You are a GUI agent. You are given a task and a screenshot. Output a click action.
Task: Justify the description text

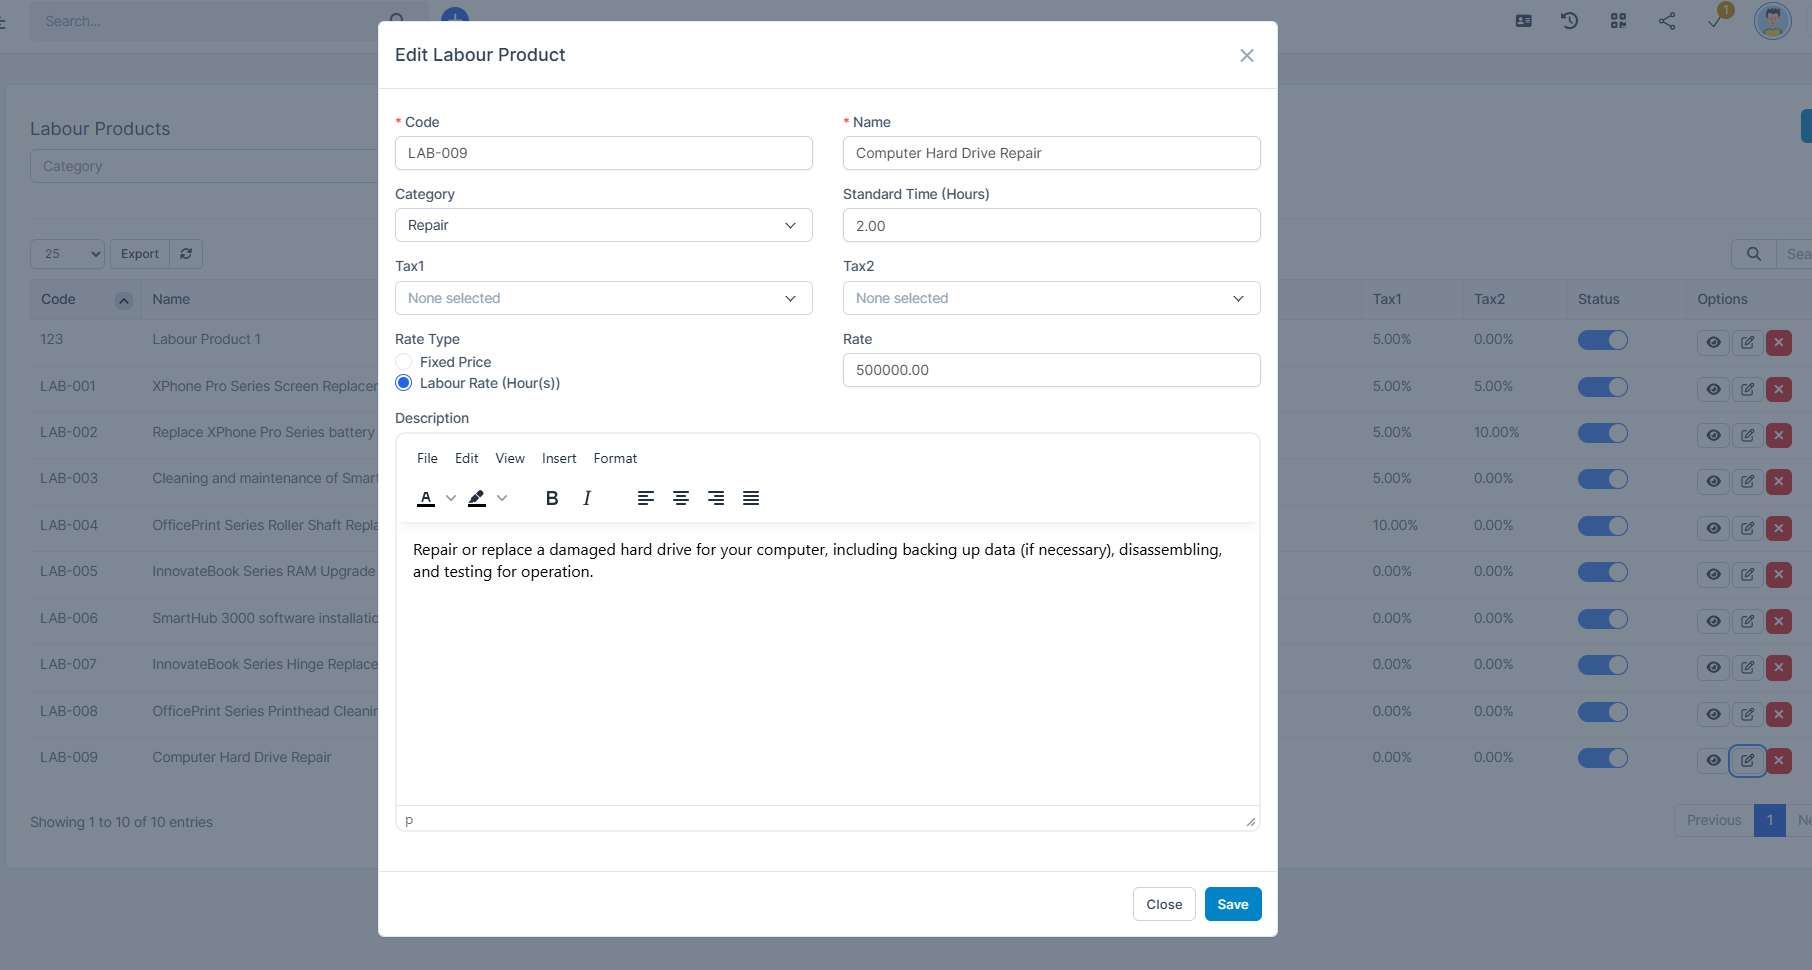point(751,498)
